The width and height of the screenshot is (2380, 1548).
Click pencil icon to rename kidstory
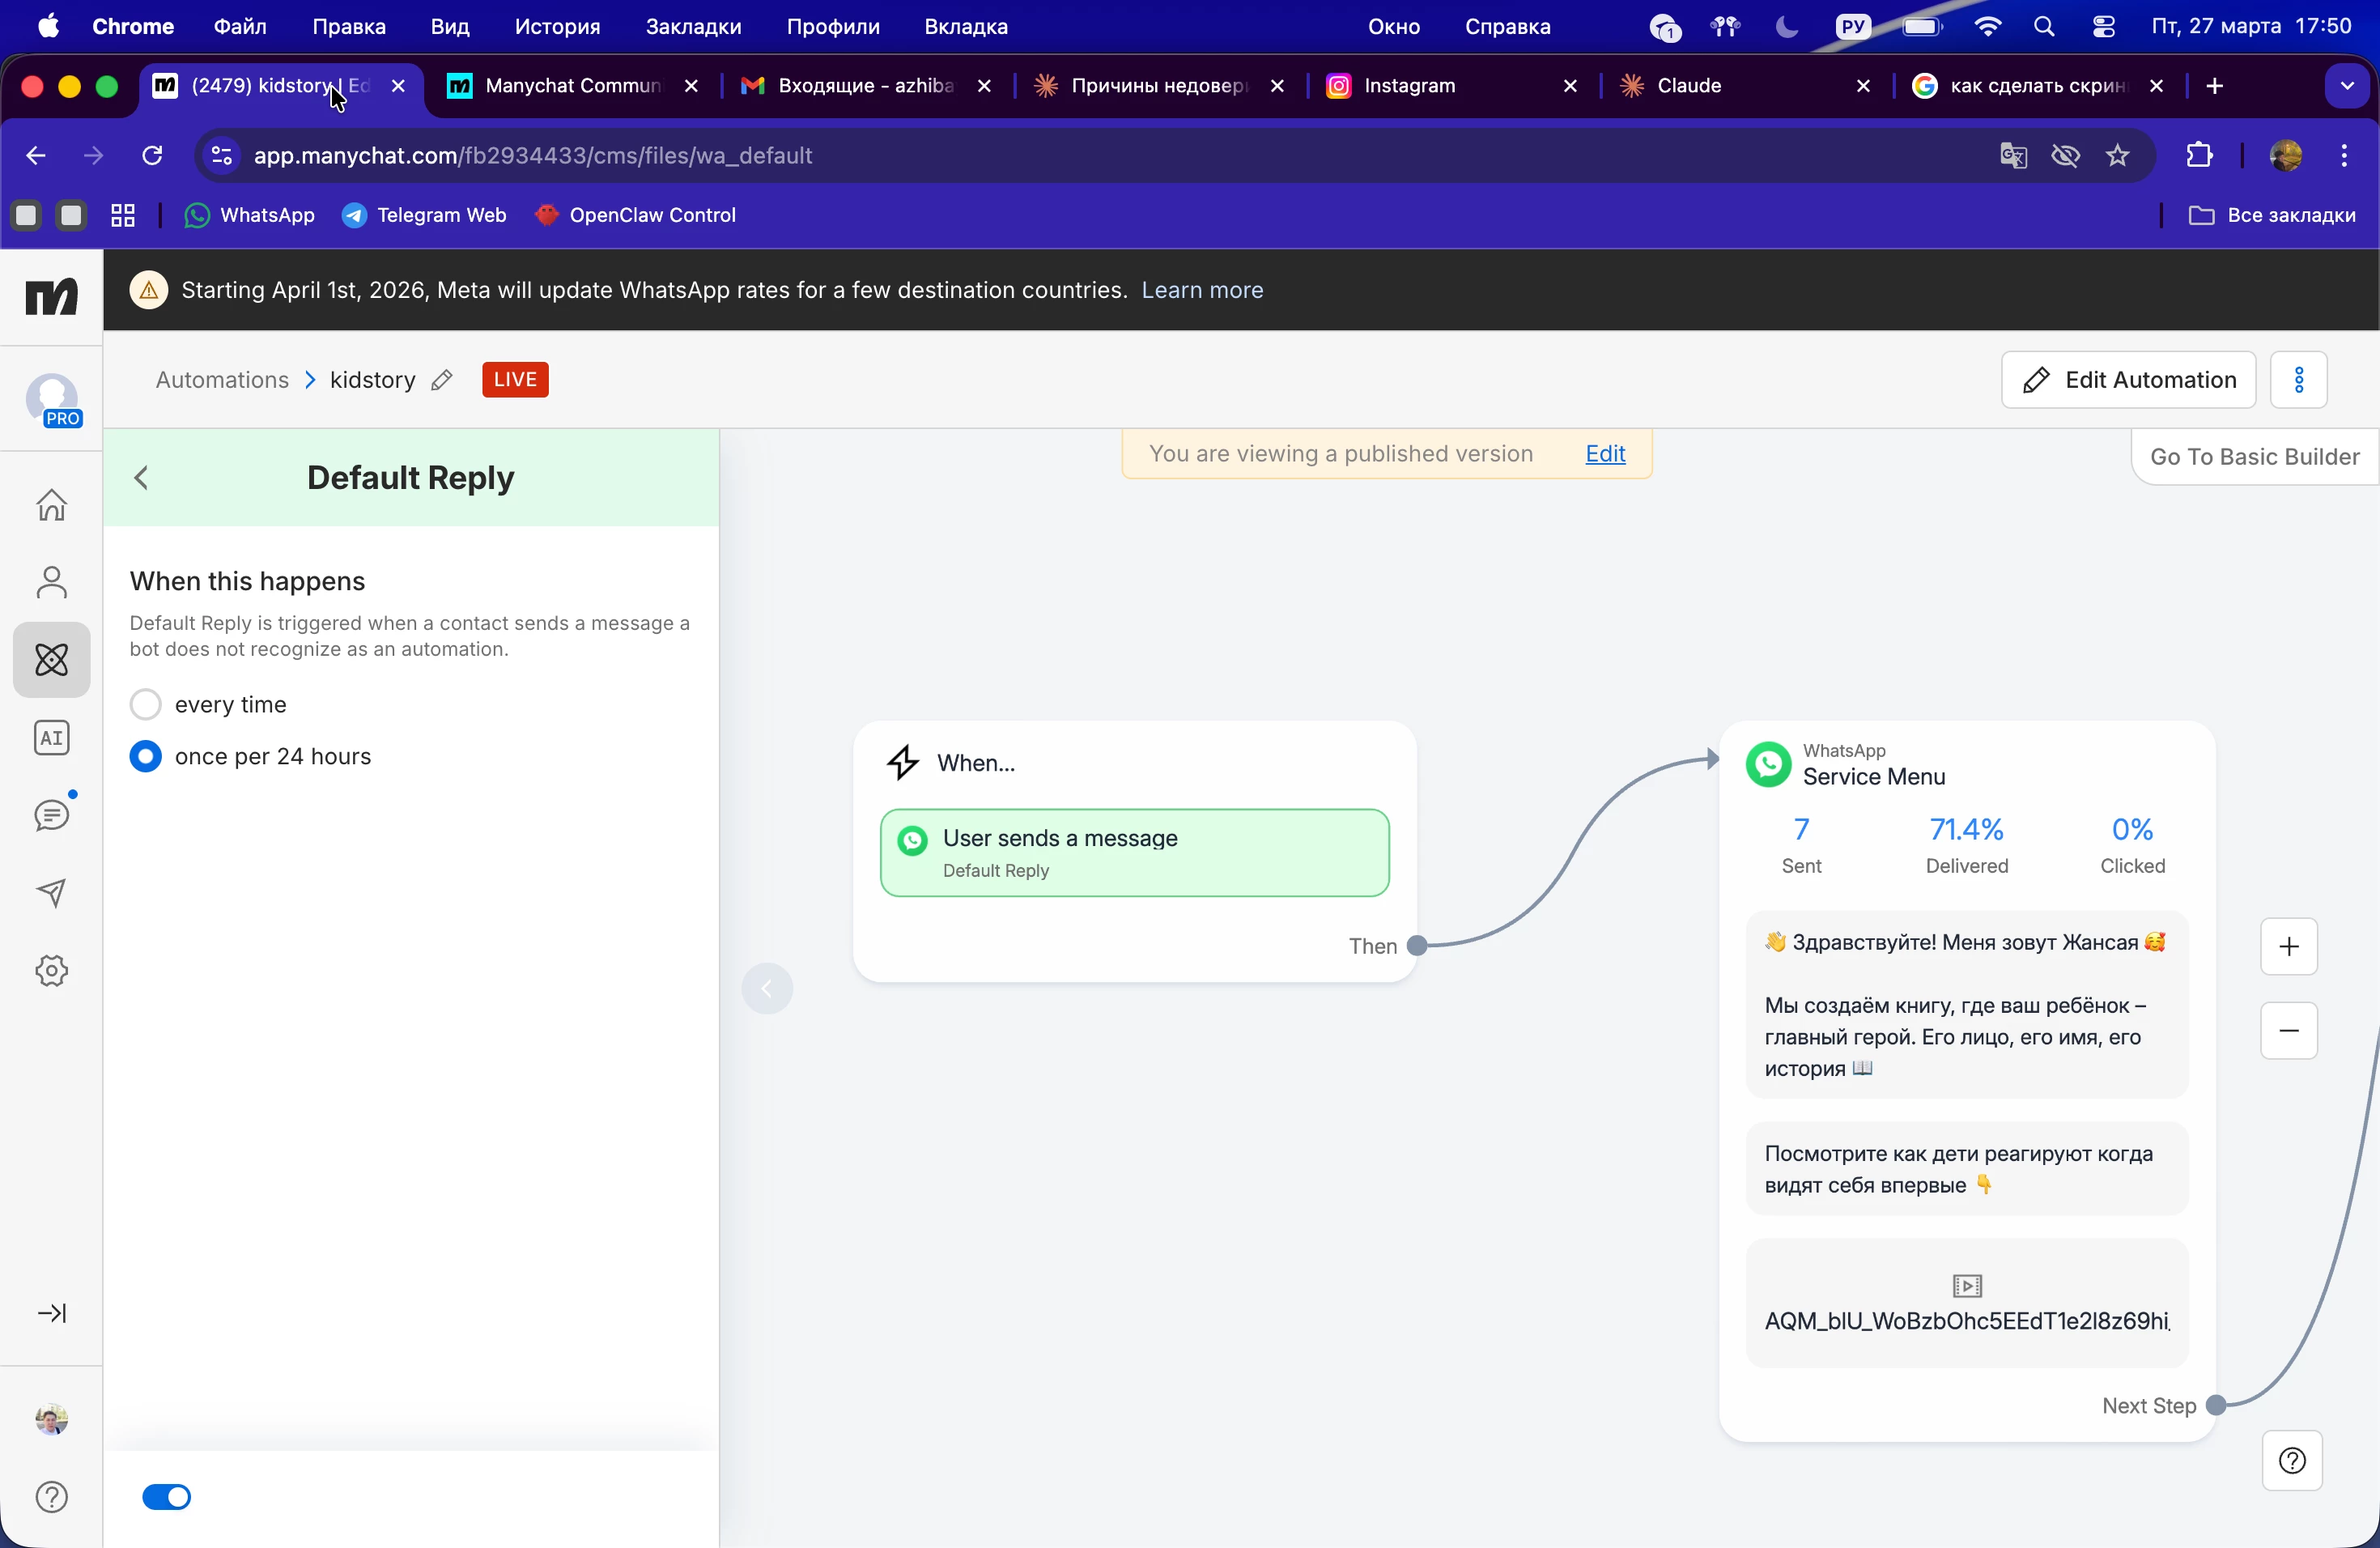441,380
